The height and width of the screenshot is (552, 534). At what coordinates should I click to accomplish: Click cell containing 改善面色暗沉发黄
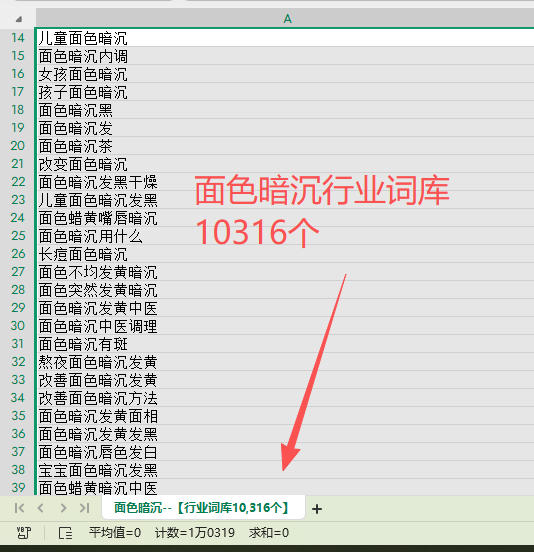coord(285,380)
